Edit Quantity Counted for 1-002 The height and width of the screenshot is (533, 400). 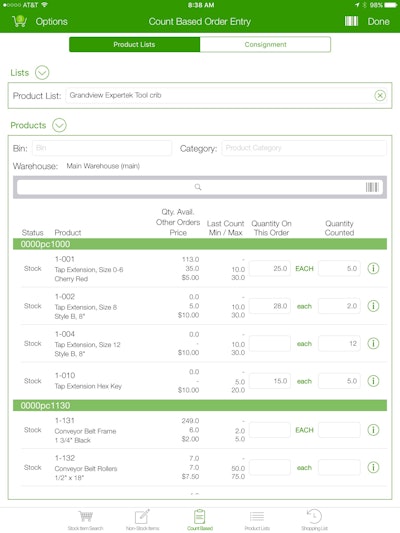[x=339, y=306]
